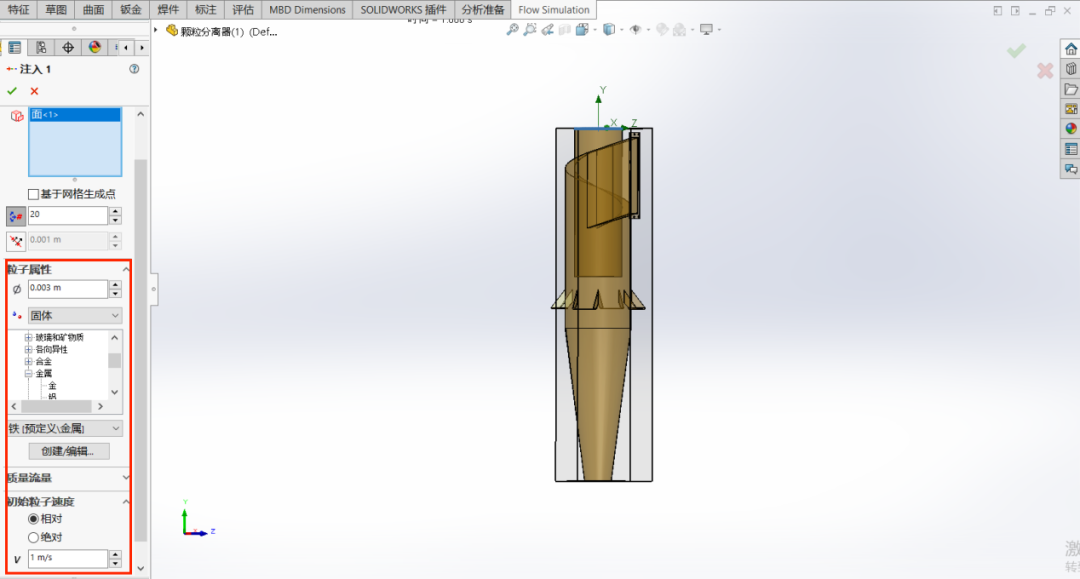Image resolution: width=1080 pixels, height=579 pixels.
Task: Click the Previous View icon
Action: (548, 30)
